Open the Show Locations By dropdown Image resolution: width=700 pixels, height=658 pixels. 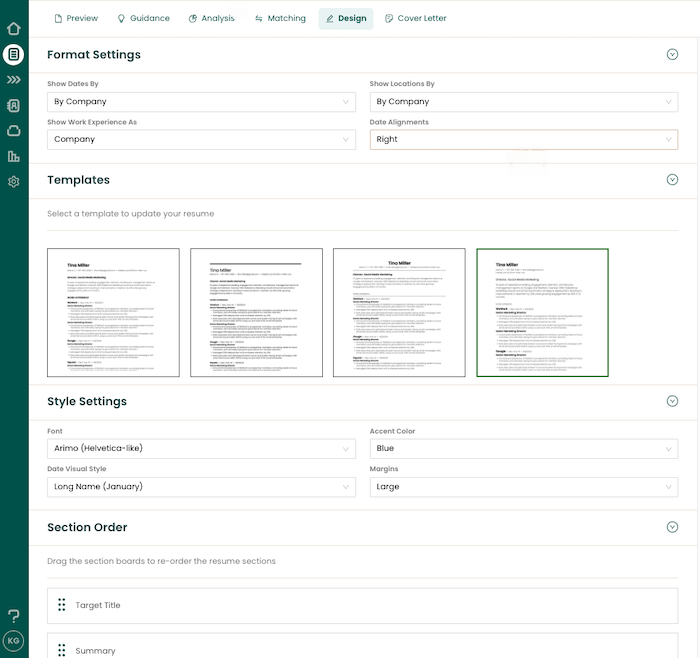pyautogui.click(x=524, y=102)
